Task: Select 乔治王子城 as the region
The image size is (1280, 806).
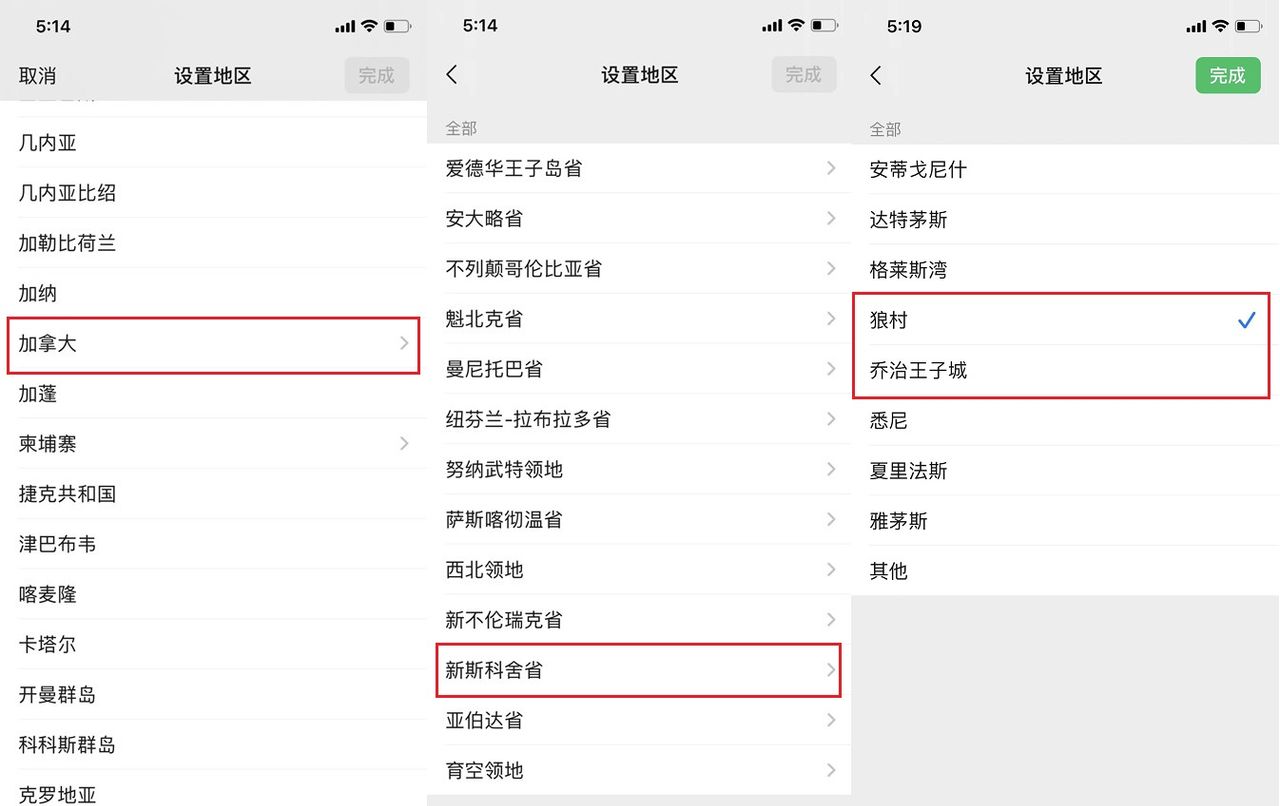Action: point(918,370)
